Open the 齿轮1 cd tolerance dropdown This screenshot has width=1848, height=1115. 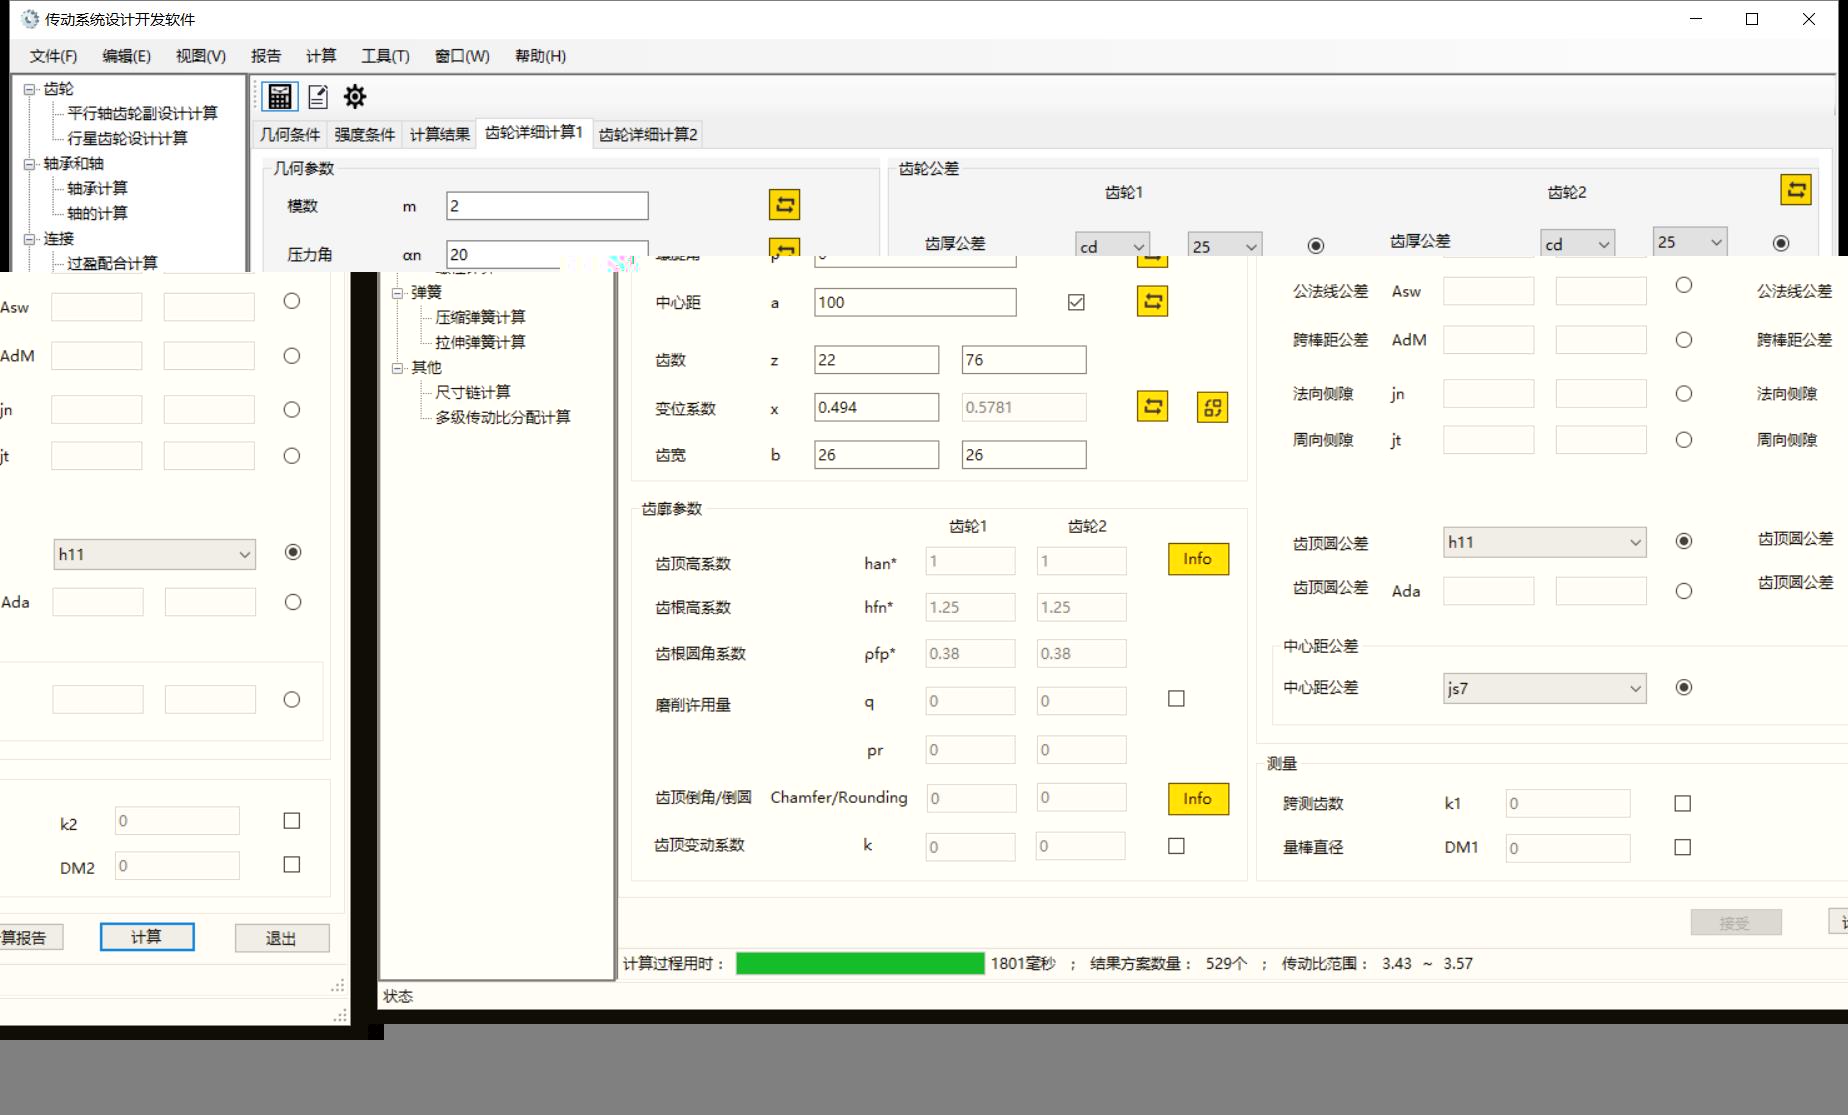(x=1112, y=246)
